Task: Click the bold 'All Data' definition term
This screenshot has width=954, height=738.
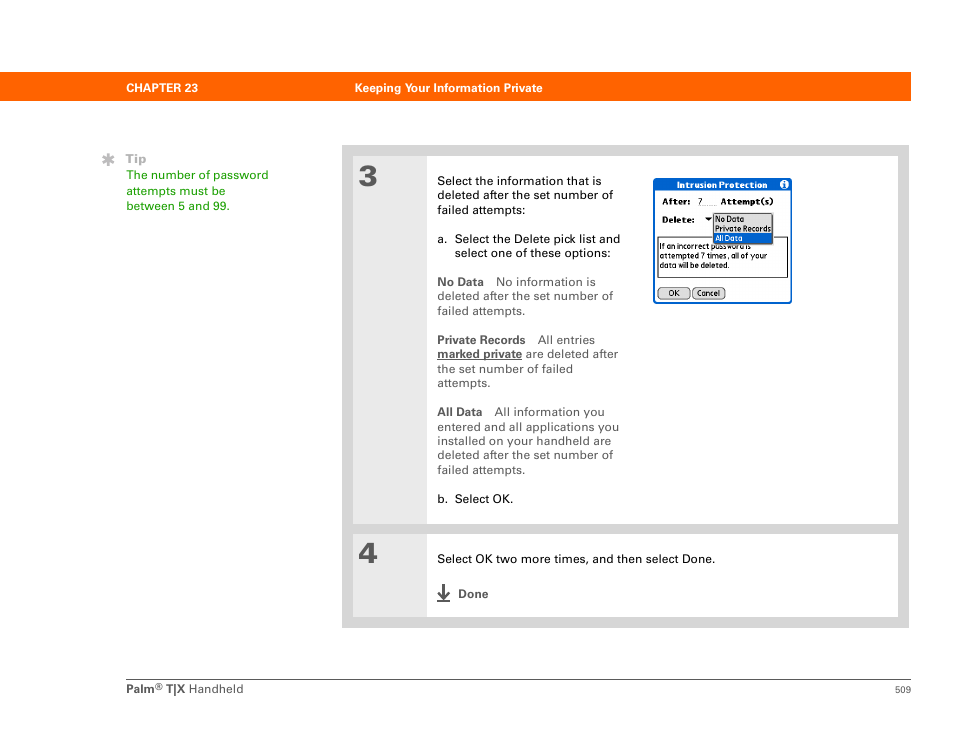Action: tap(459, 413)
